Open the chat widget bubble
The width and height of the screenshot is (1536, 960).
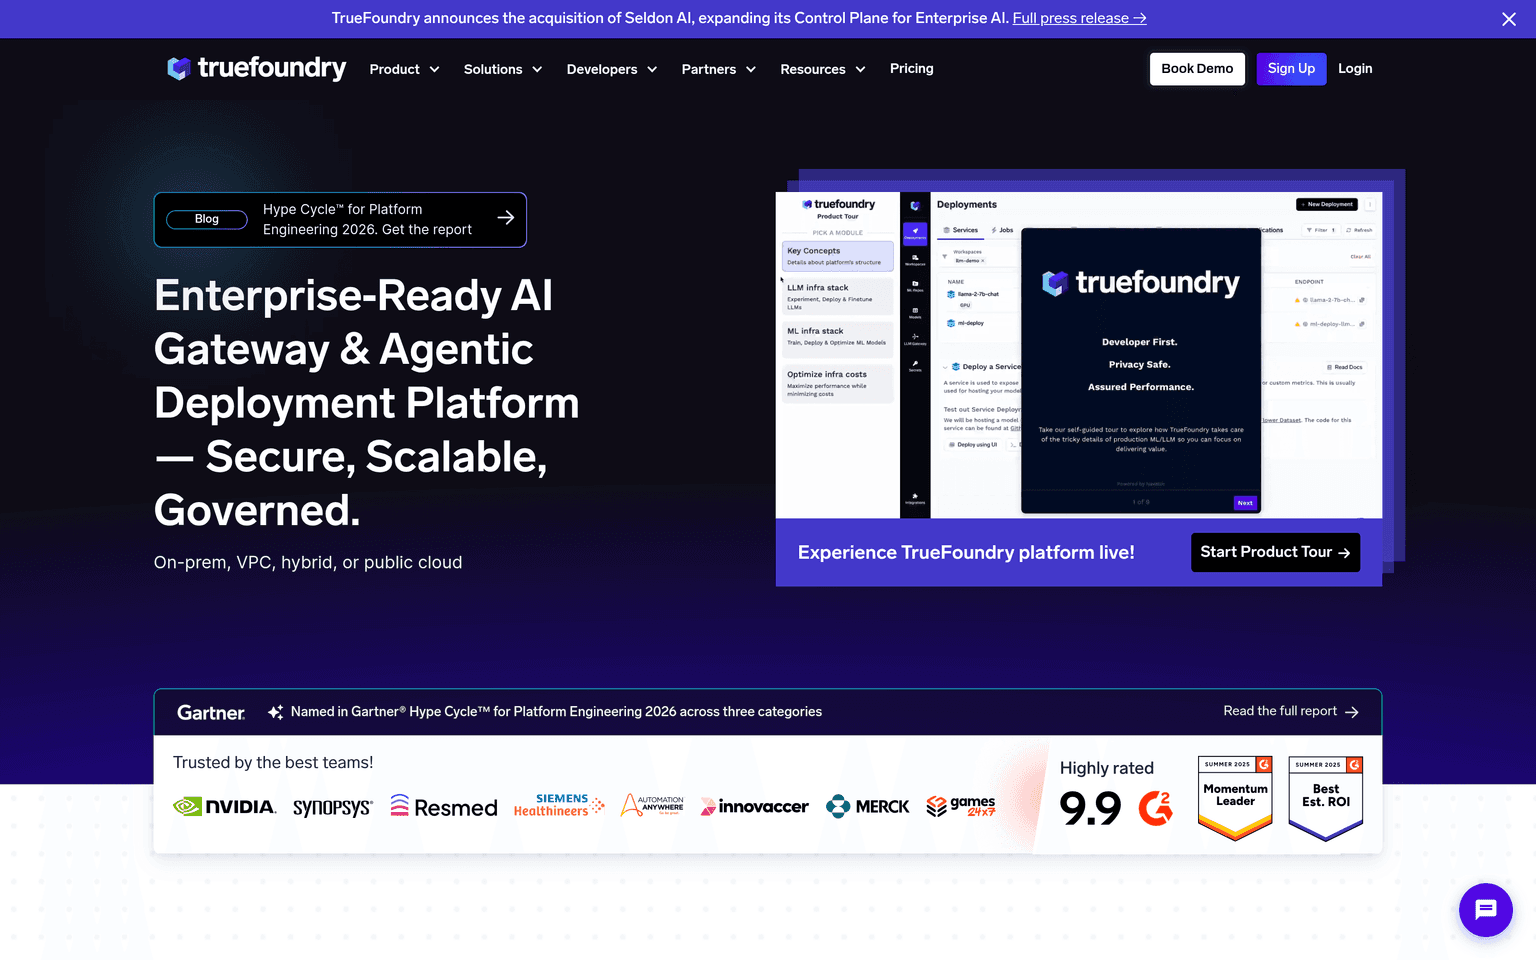pos(1486,910)
